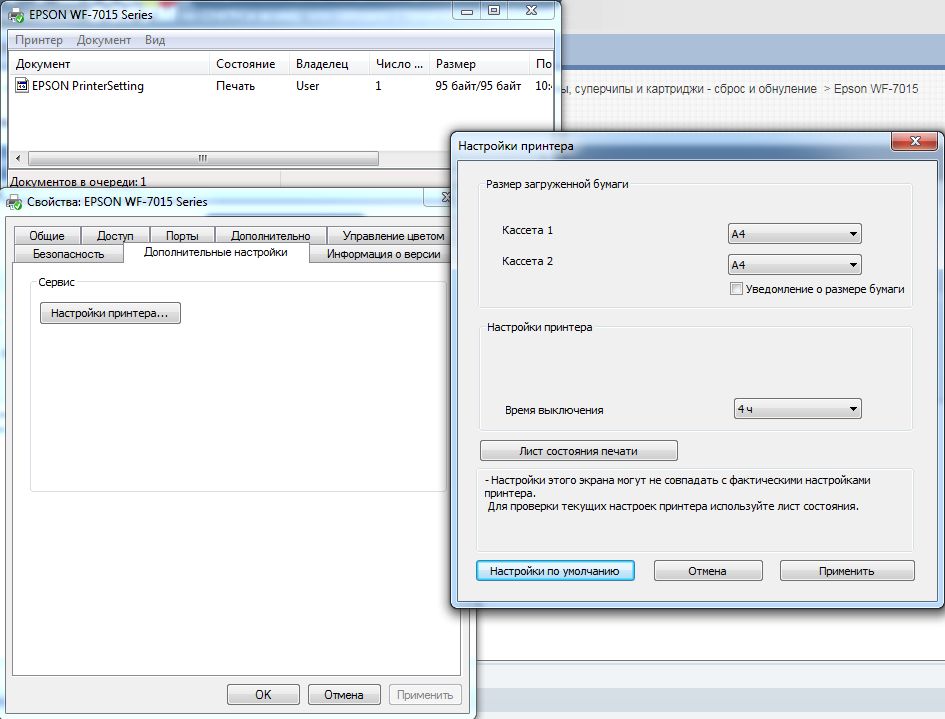Click the greyed Применить button in the Свойства window
Screen dimensions: 945x719
coord(425,694)
